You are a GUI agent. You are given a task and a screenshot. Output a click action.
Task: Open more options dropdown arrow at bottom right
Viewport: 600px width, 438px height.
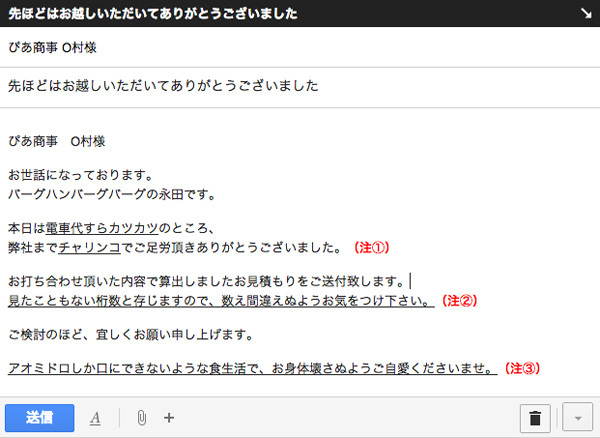(577, 418)
